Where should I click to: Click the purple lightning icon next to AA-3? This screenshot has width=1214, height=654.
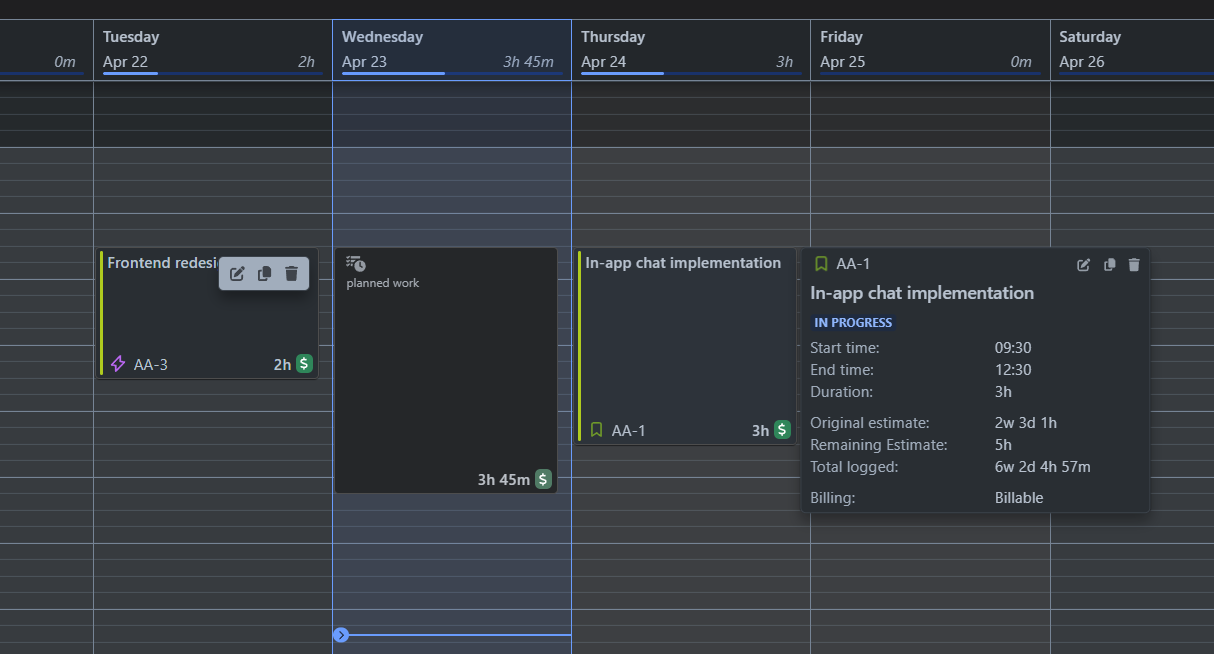click(x=118, y=364)
